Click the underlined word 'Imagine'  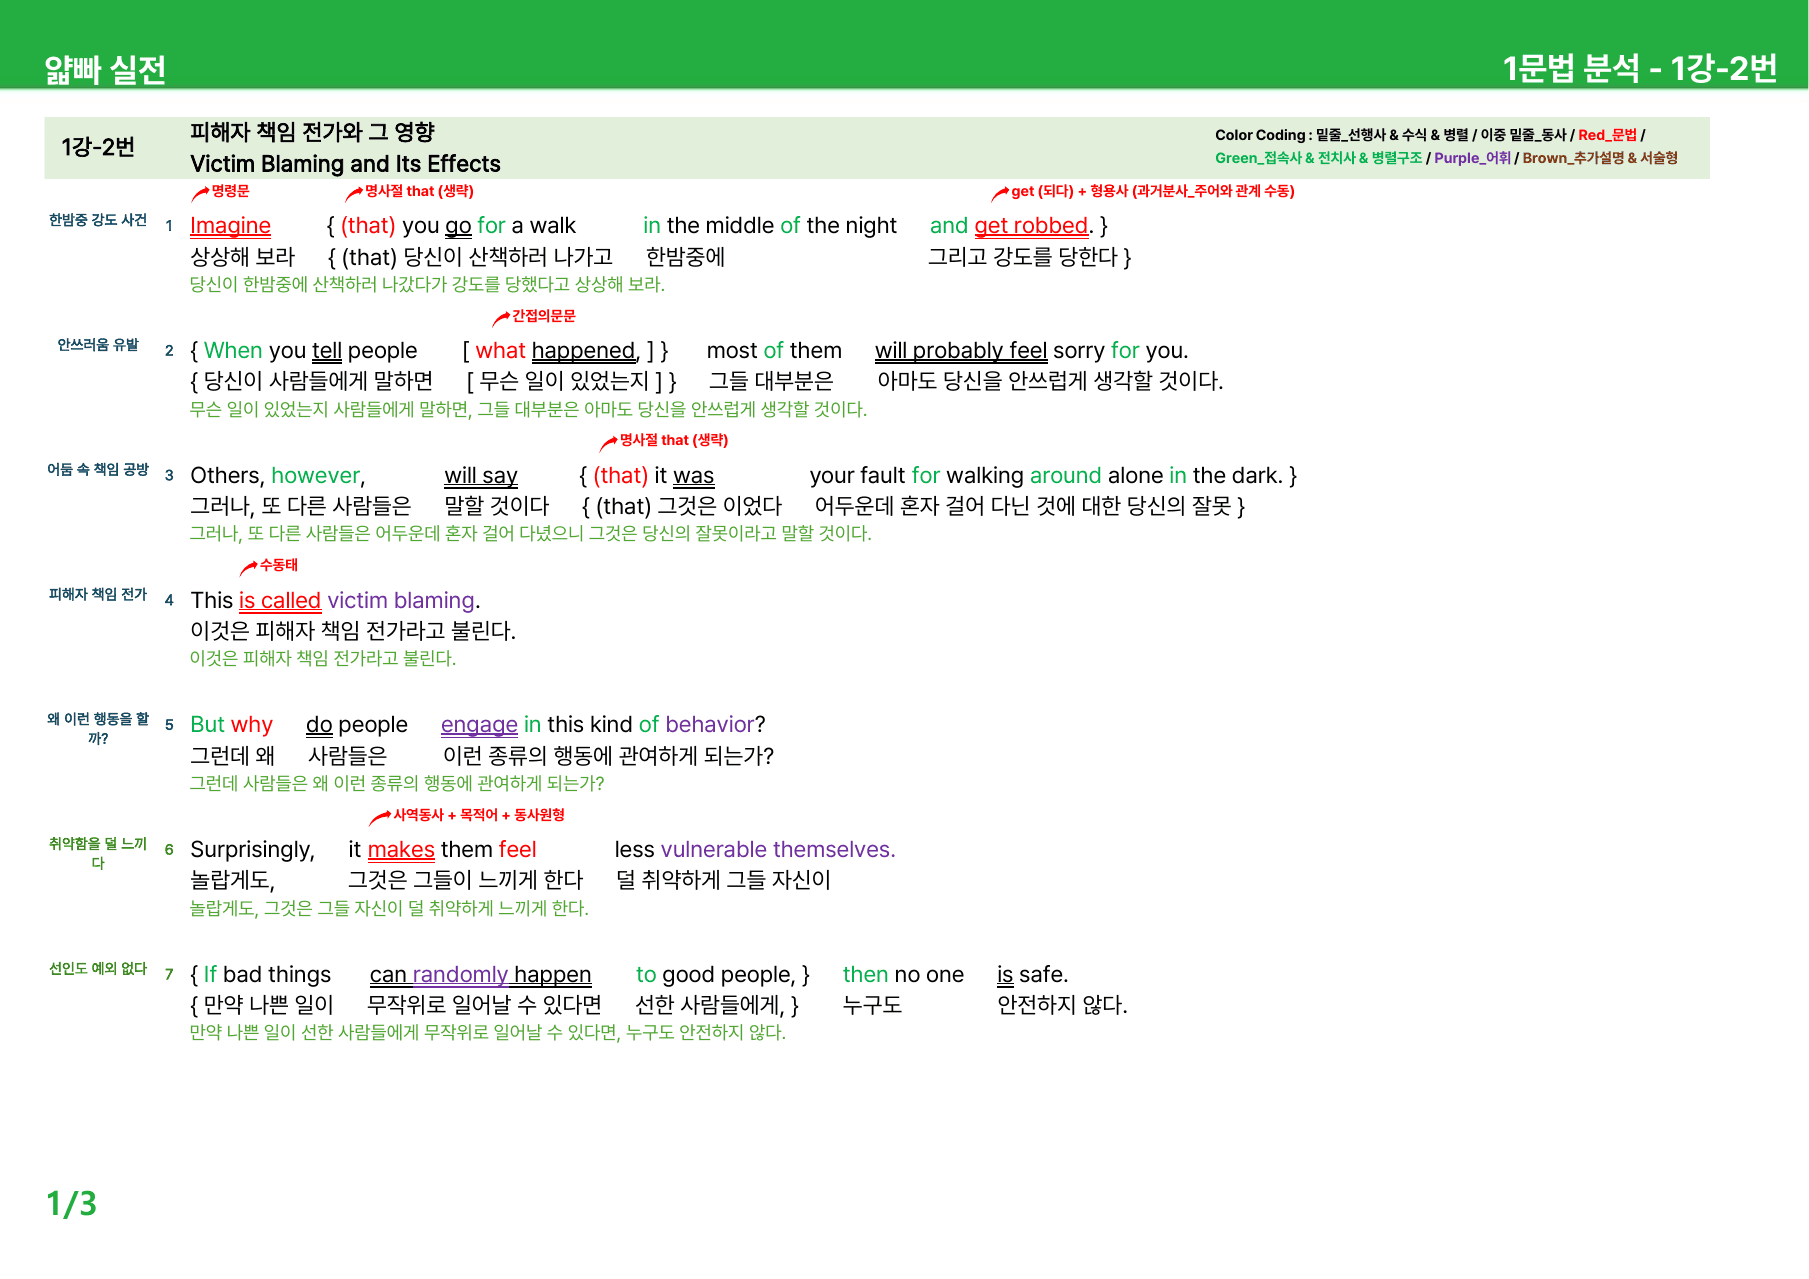click(230, 226)
